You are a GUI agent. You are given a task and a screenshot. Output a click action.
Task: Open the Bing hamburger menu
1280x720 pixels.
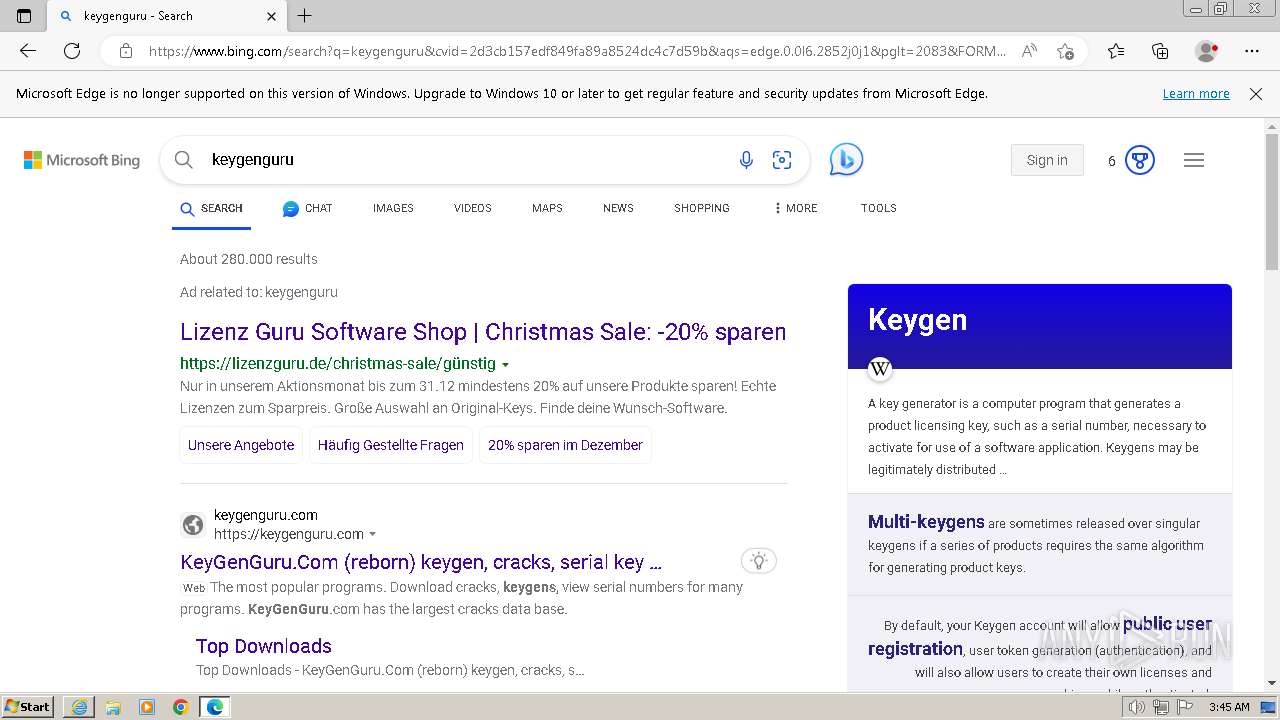(1194, 160)
